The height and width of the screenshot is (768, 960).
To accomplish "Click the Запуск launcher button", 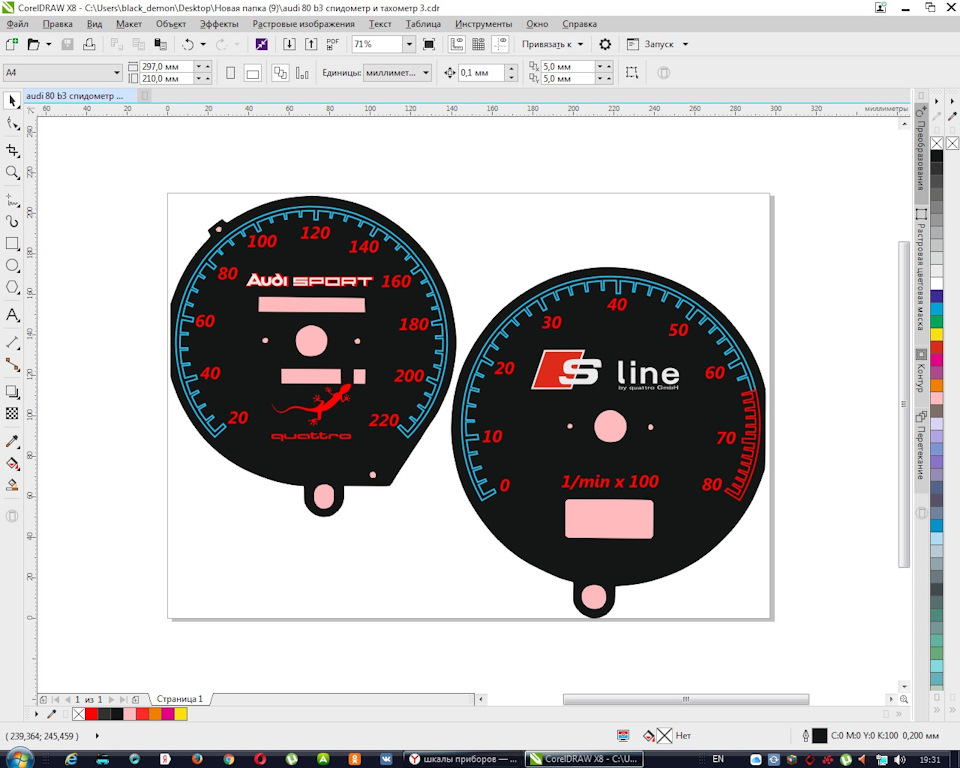I will pyautogui.click(x=659, y=44).
